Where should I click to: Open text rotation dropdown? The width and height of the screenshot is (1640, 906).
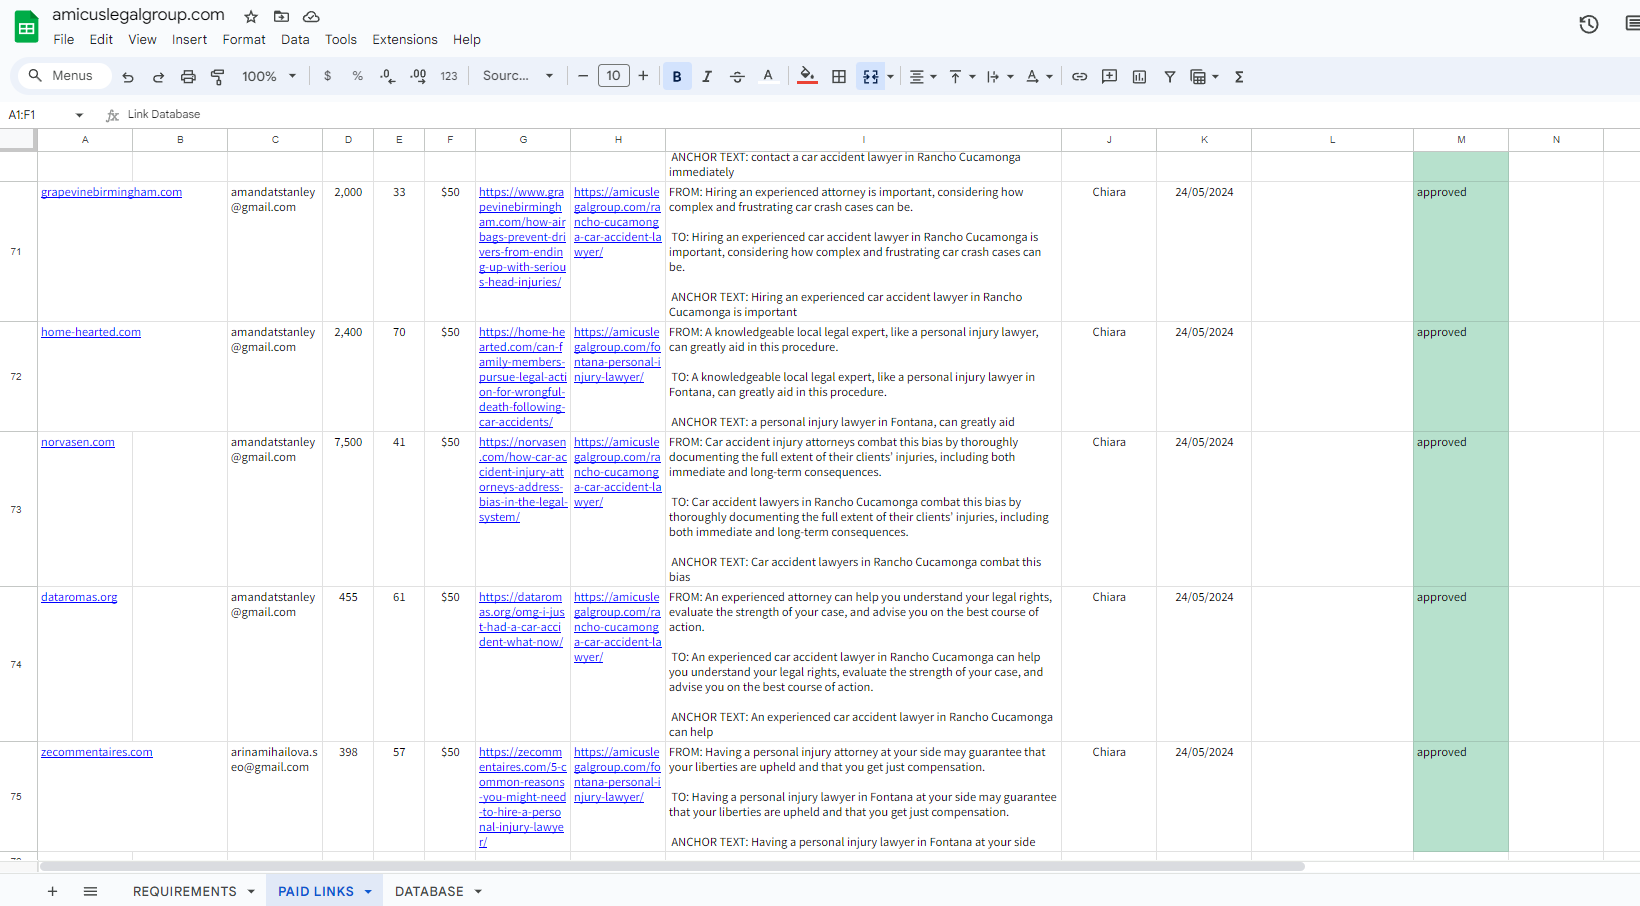[x=1039, y=77]
